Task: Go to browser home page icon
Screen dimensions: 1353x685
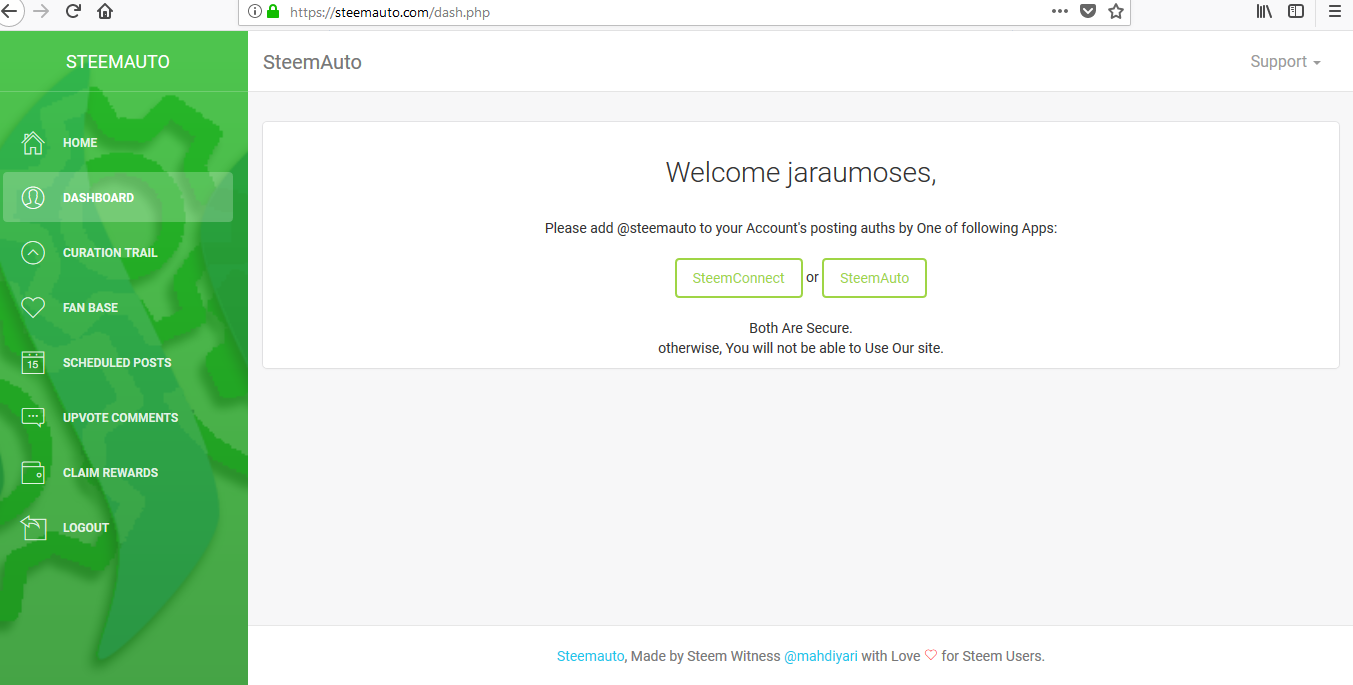Action: point(105,12)
